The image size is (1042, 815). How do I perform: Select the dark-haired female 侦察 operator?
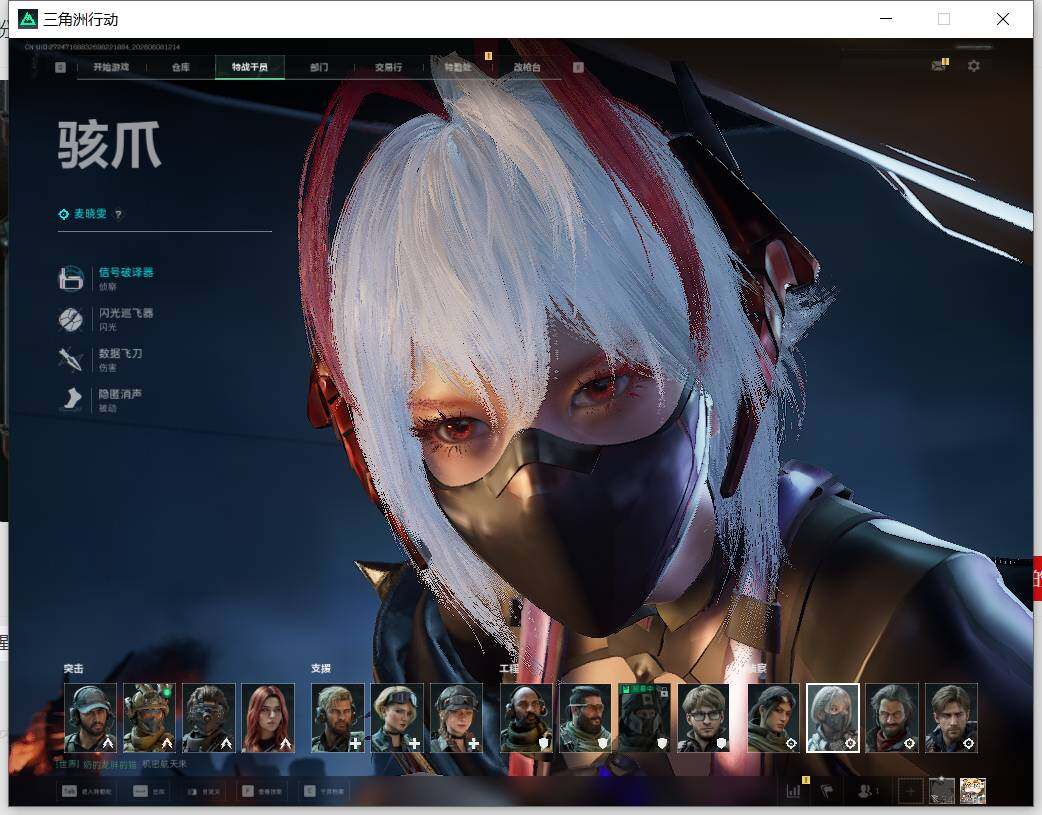[x=774, y=717]
